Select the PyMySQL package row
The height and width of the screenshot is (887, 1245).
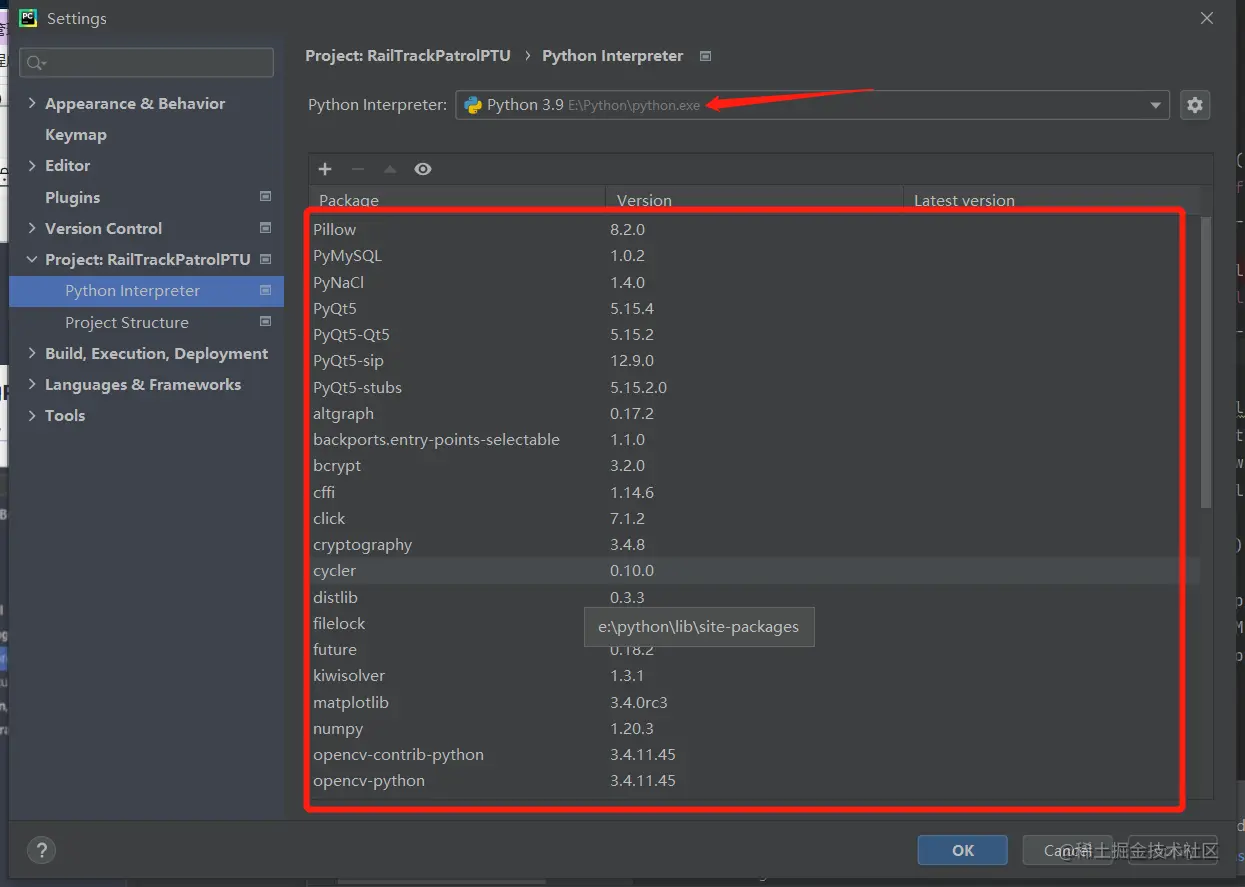[754, 255]
